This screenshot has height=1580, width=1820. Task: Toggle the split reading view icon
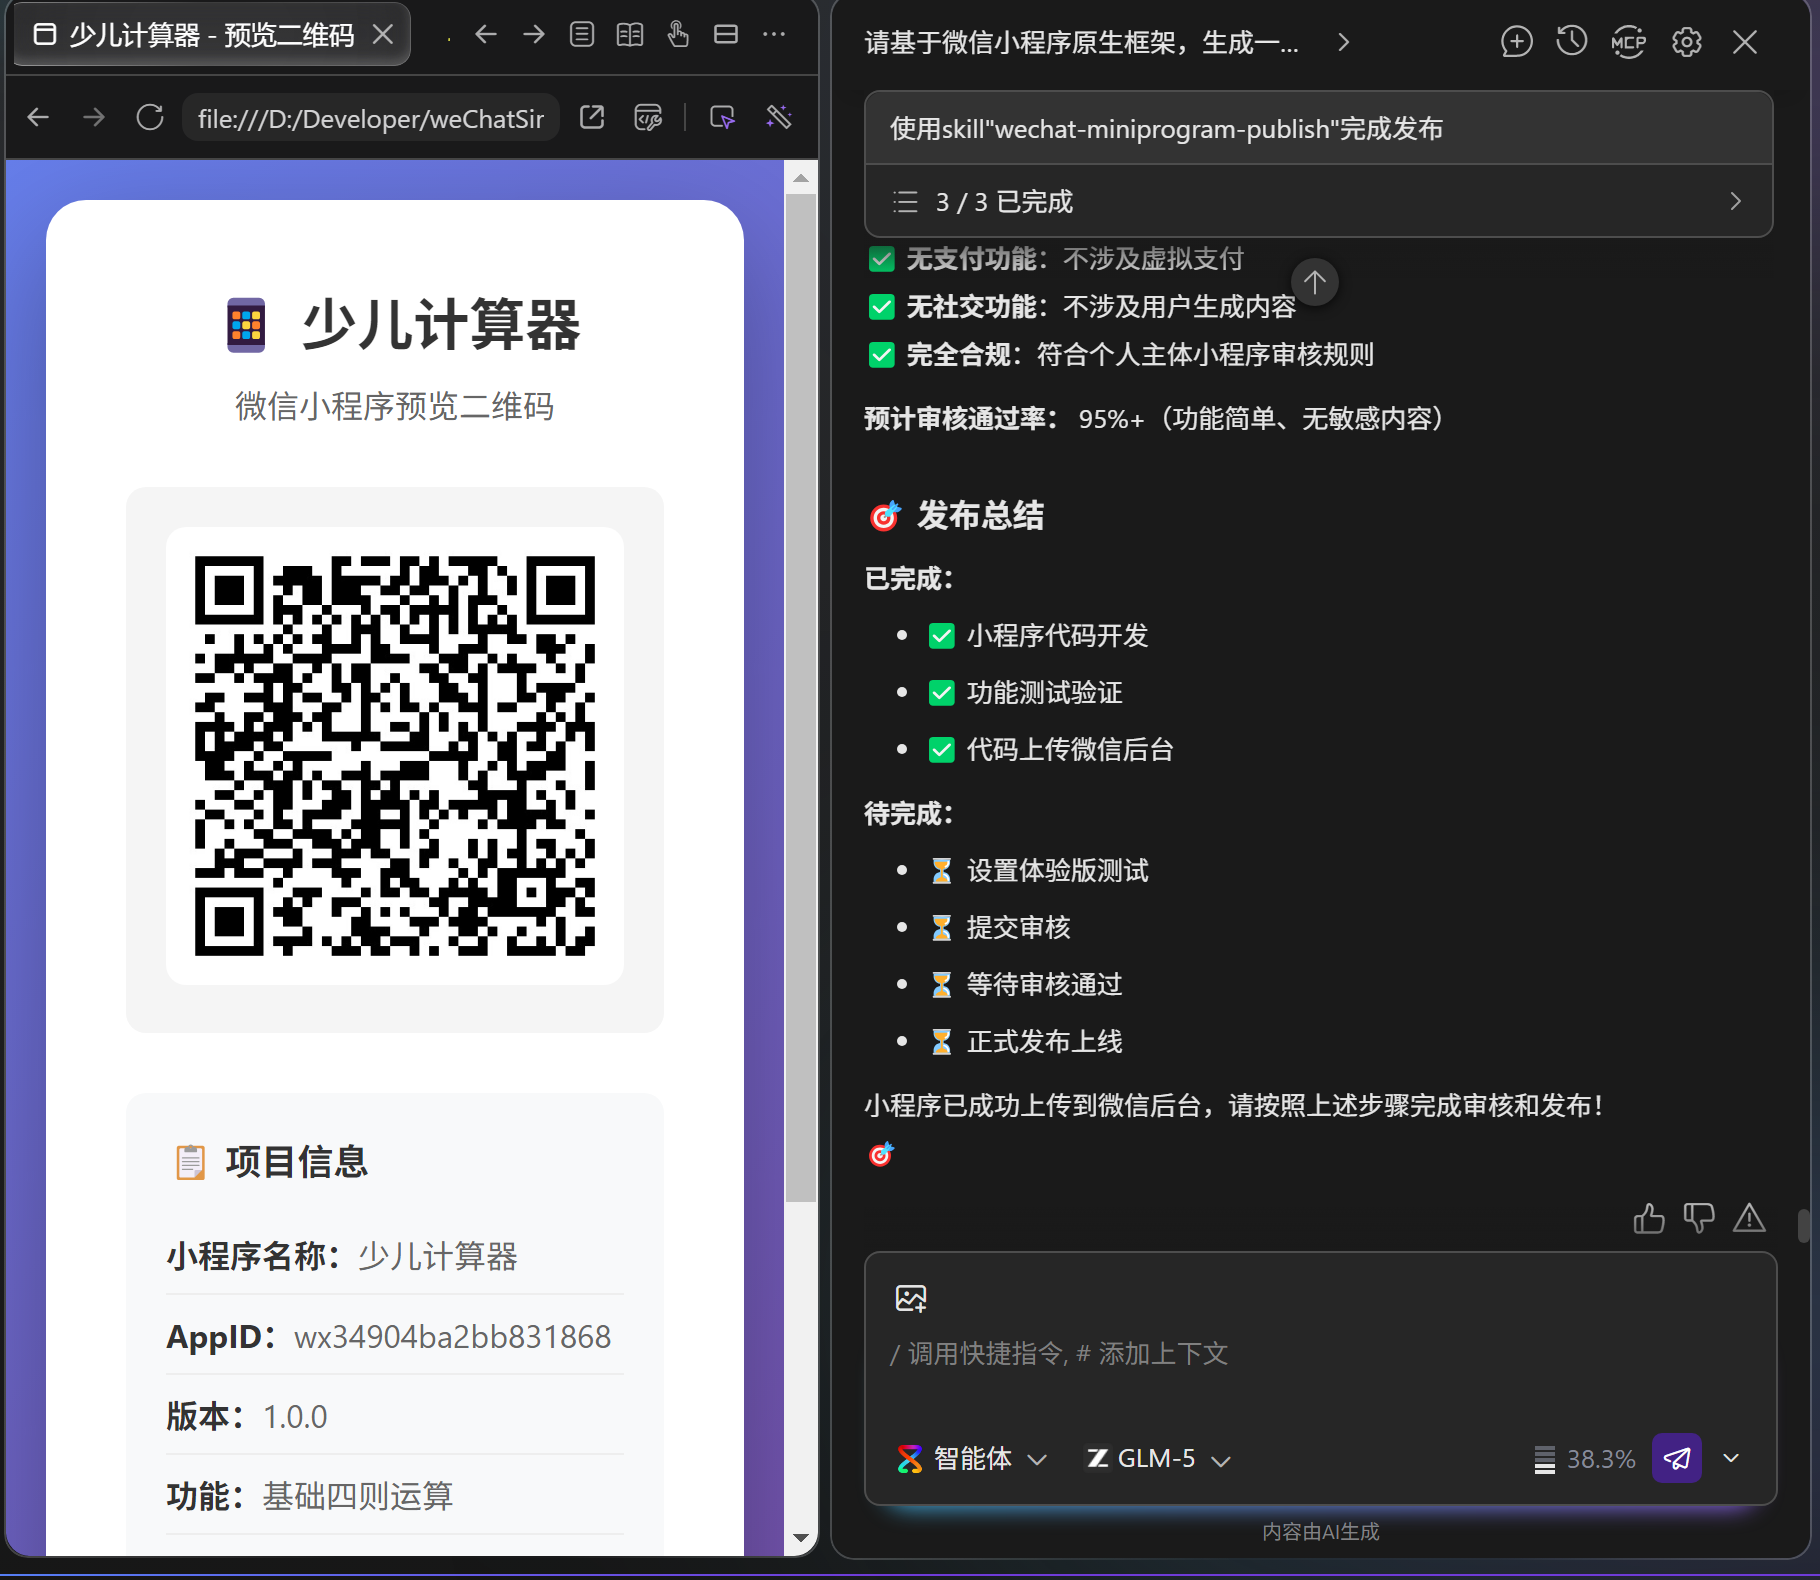[630, 35]
